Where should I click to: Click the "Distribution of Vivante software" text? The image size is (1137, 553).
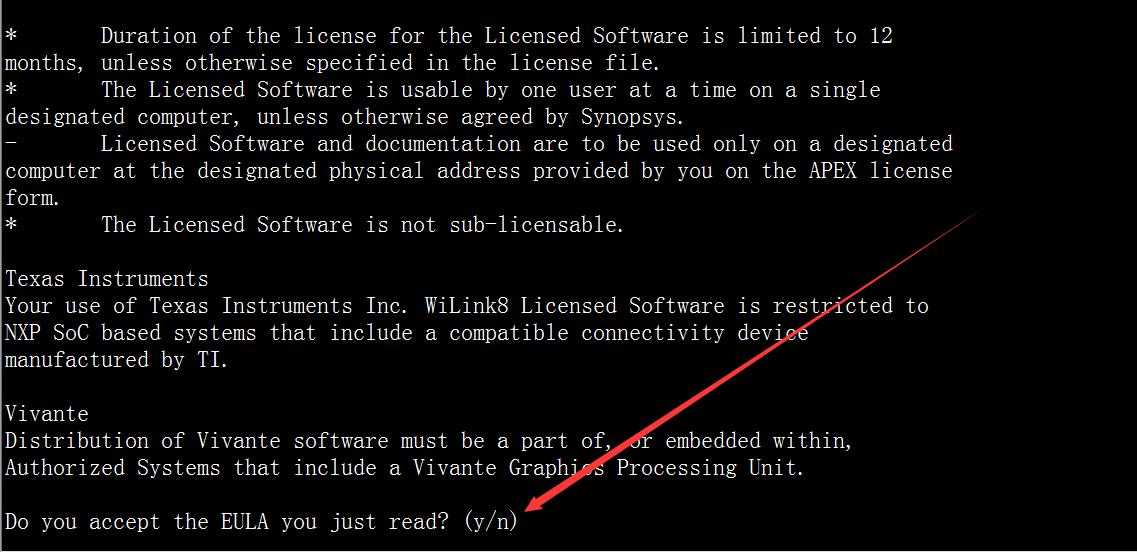pos(196,441)
